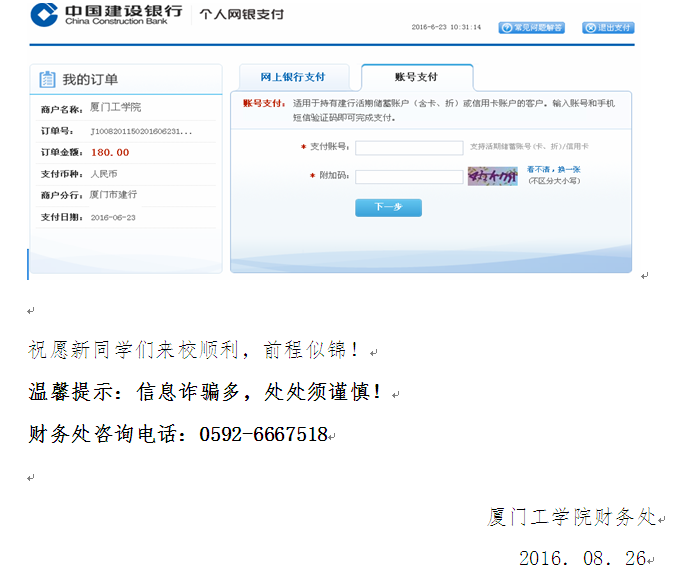Click into the 附加码 text box
Image resolution: width=688 pixels, height=572 pixels.
(408, 177)
